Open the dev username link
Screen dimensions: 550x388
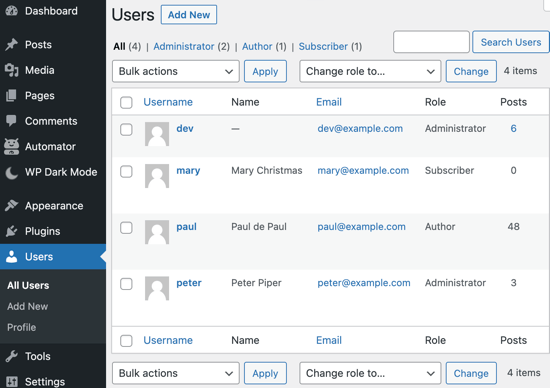coord(185,128)
